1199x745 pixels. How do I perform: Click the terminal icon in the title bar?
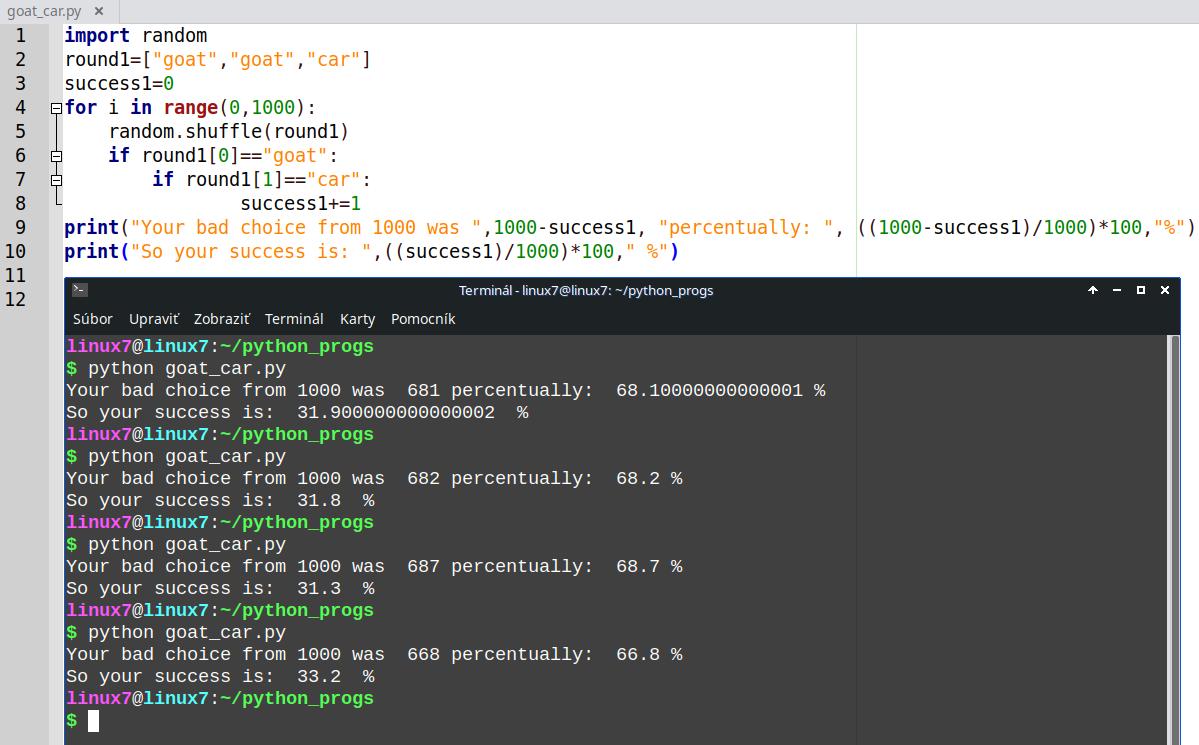click(80, 290)
